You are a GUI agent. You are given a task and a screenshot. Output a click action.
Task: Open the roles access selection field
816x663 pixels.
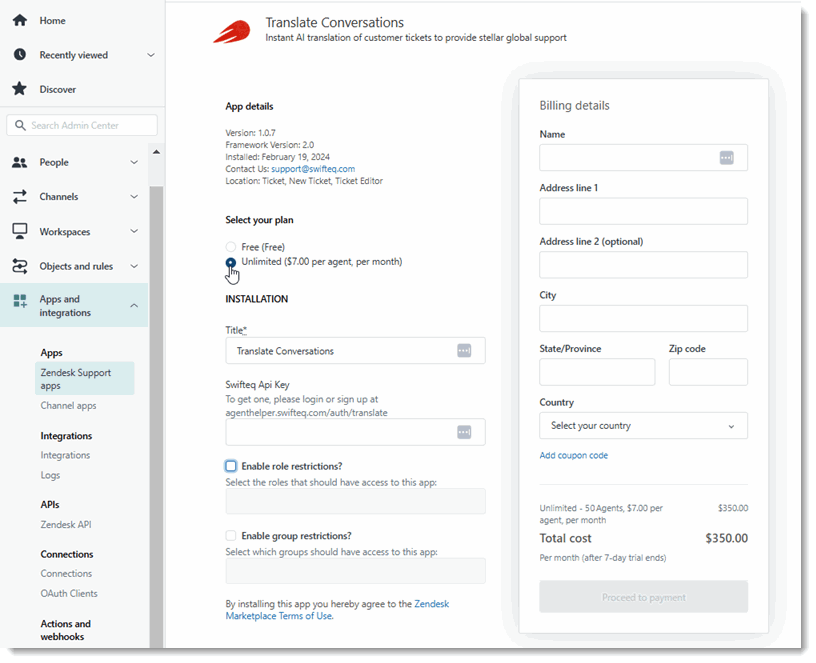(x=355, y=501)
